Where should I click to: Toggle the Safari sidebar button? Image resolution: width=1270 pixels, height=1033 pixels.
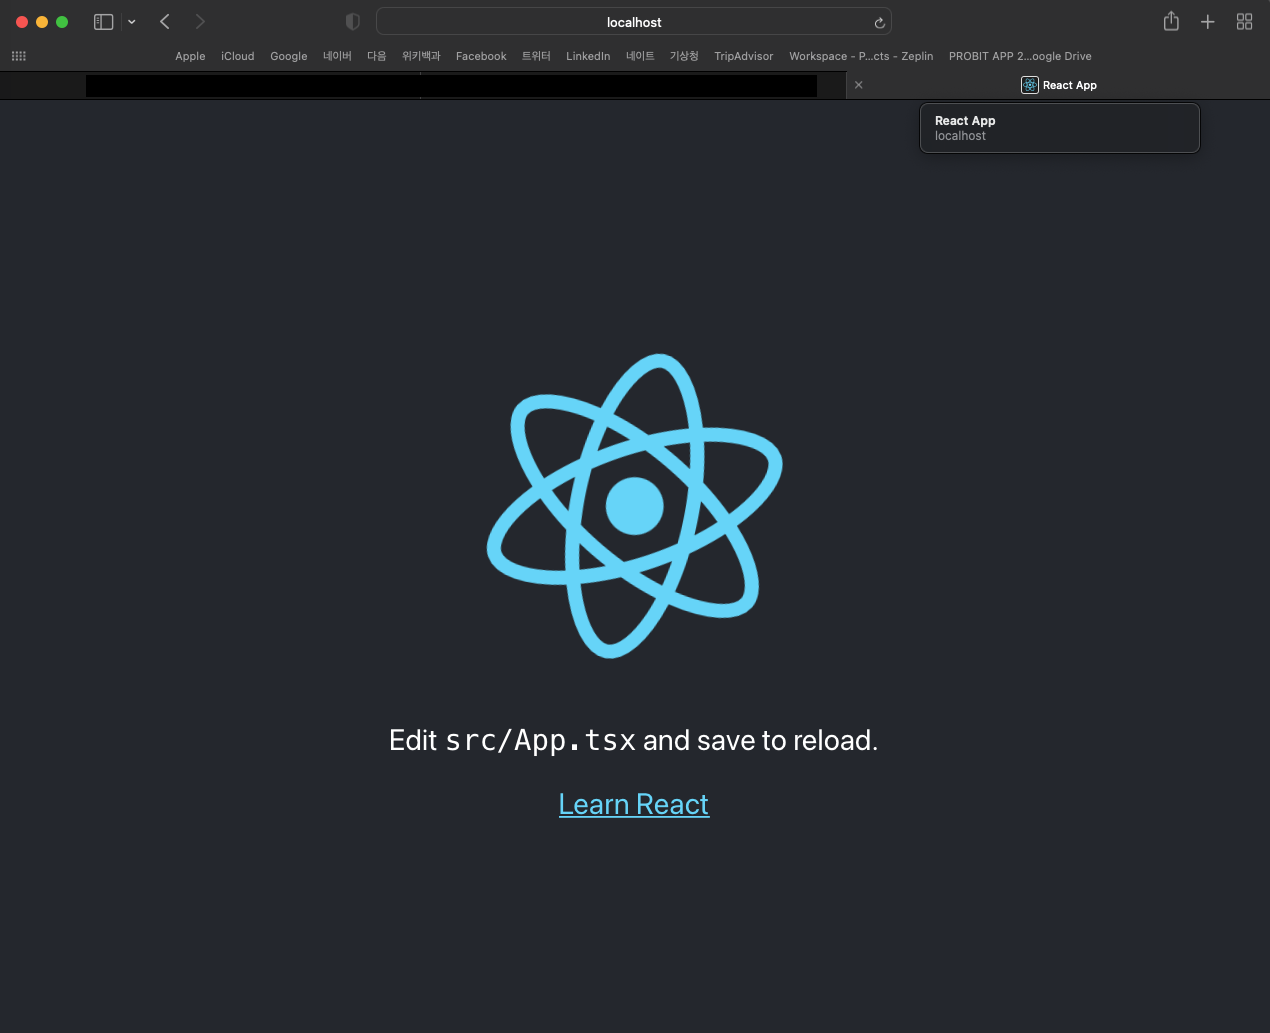pyautogui.click(x=103, y=22)
